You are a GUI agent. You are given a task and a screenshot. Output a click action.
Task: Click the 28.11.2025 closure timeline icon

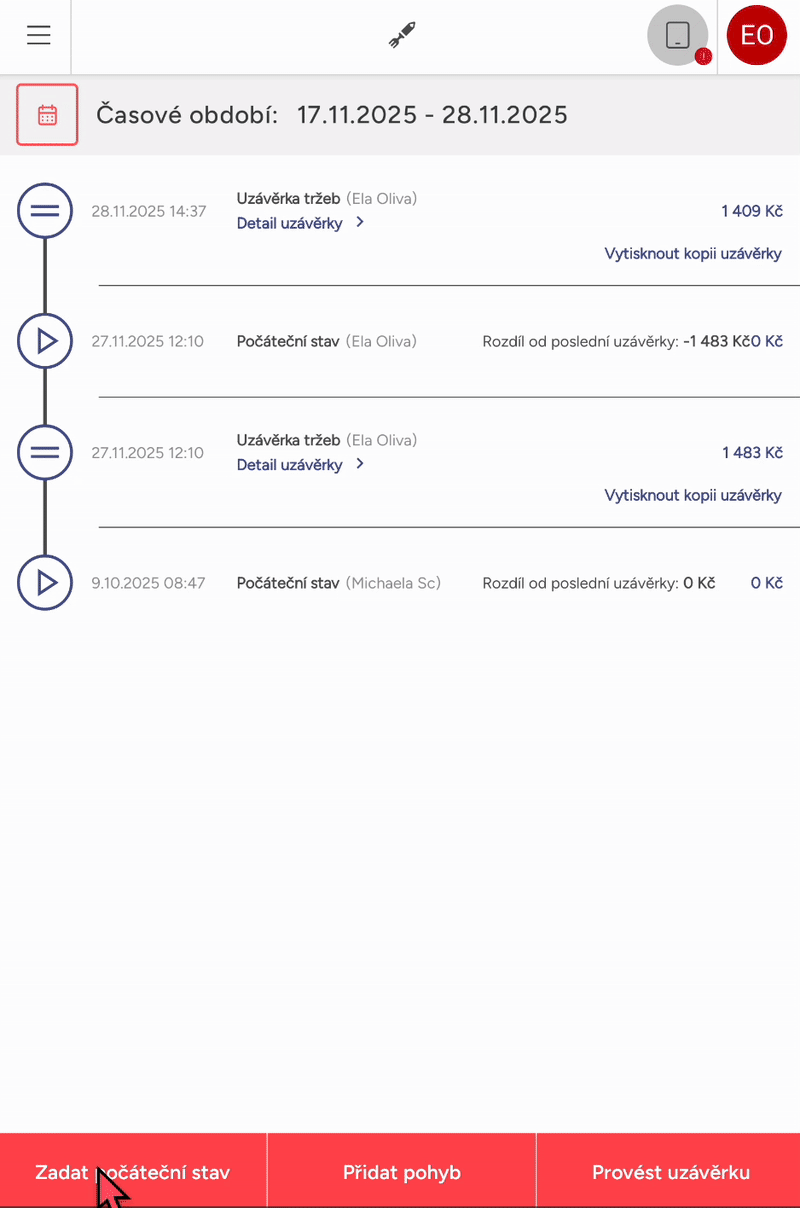(45, 211)
